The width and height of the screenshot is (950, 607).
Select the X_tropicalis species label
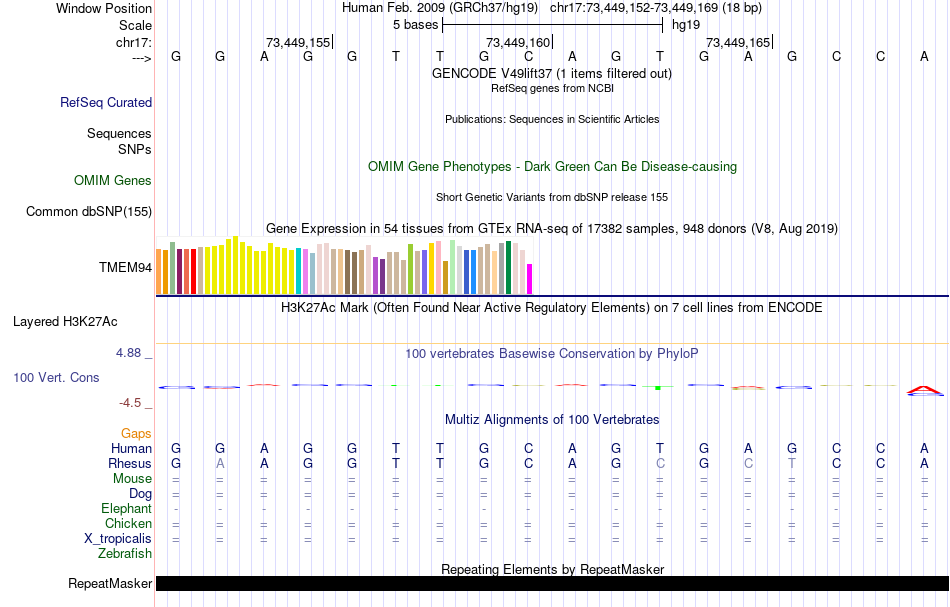[118, 539]
